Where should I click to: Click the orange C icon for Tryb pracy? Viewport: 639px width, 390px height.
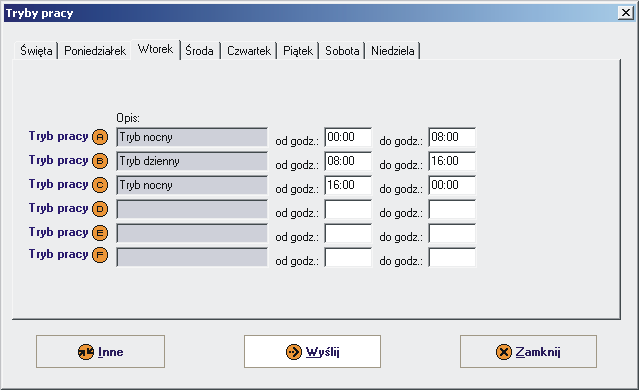pyautogui.click(x=100, y=185)
